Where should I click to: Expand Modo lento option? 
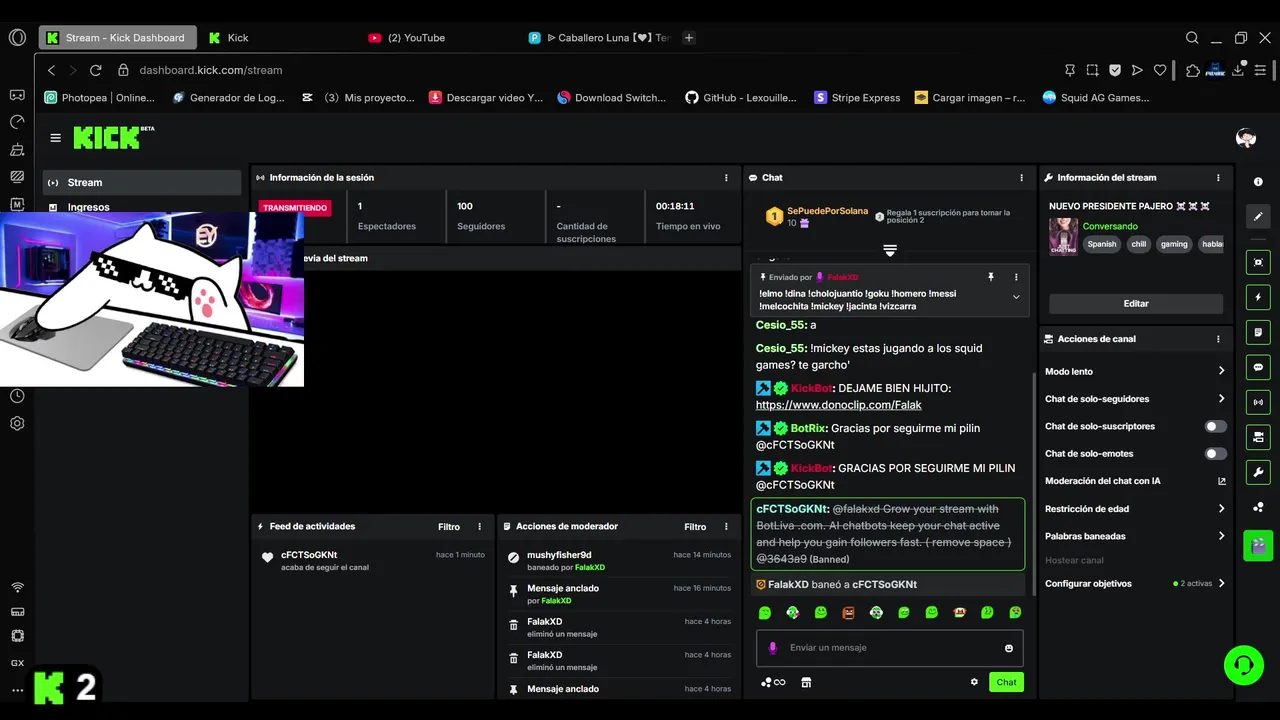(1135, 371)
